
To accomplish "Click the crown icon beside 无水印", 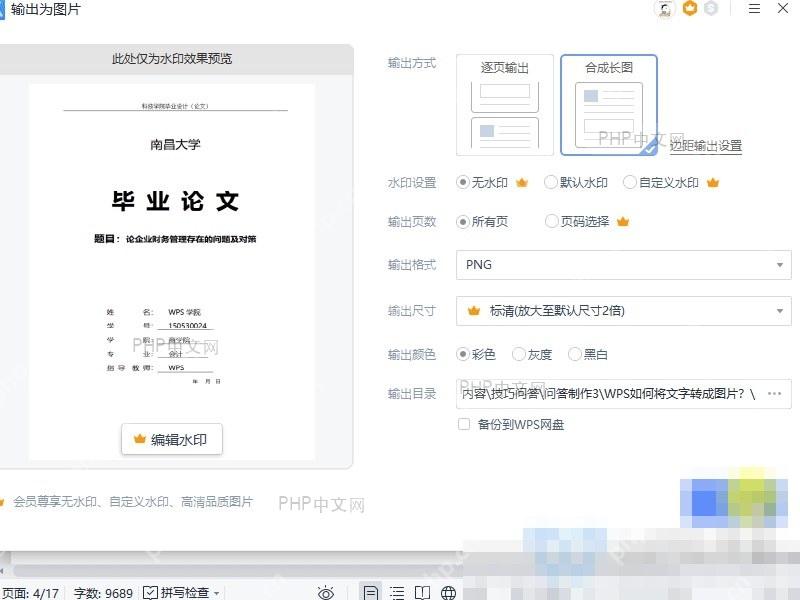I will pos(521,182).
